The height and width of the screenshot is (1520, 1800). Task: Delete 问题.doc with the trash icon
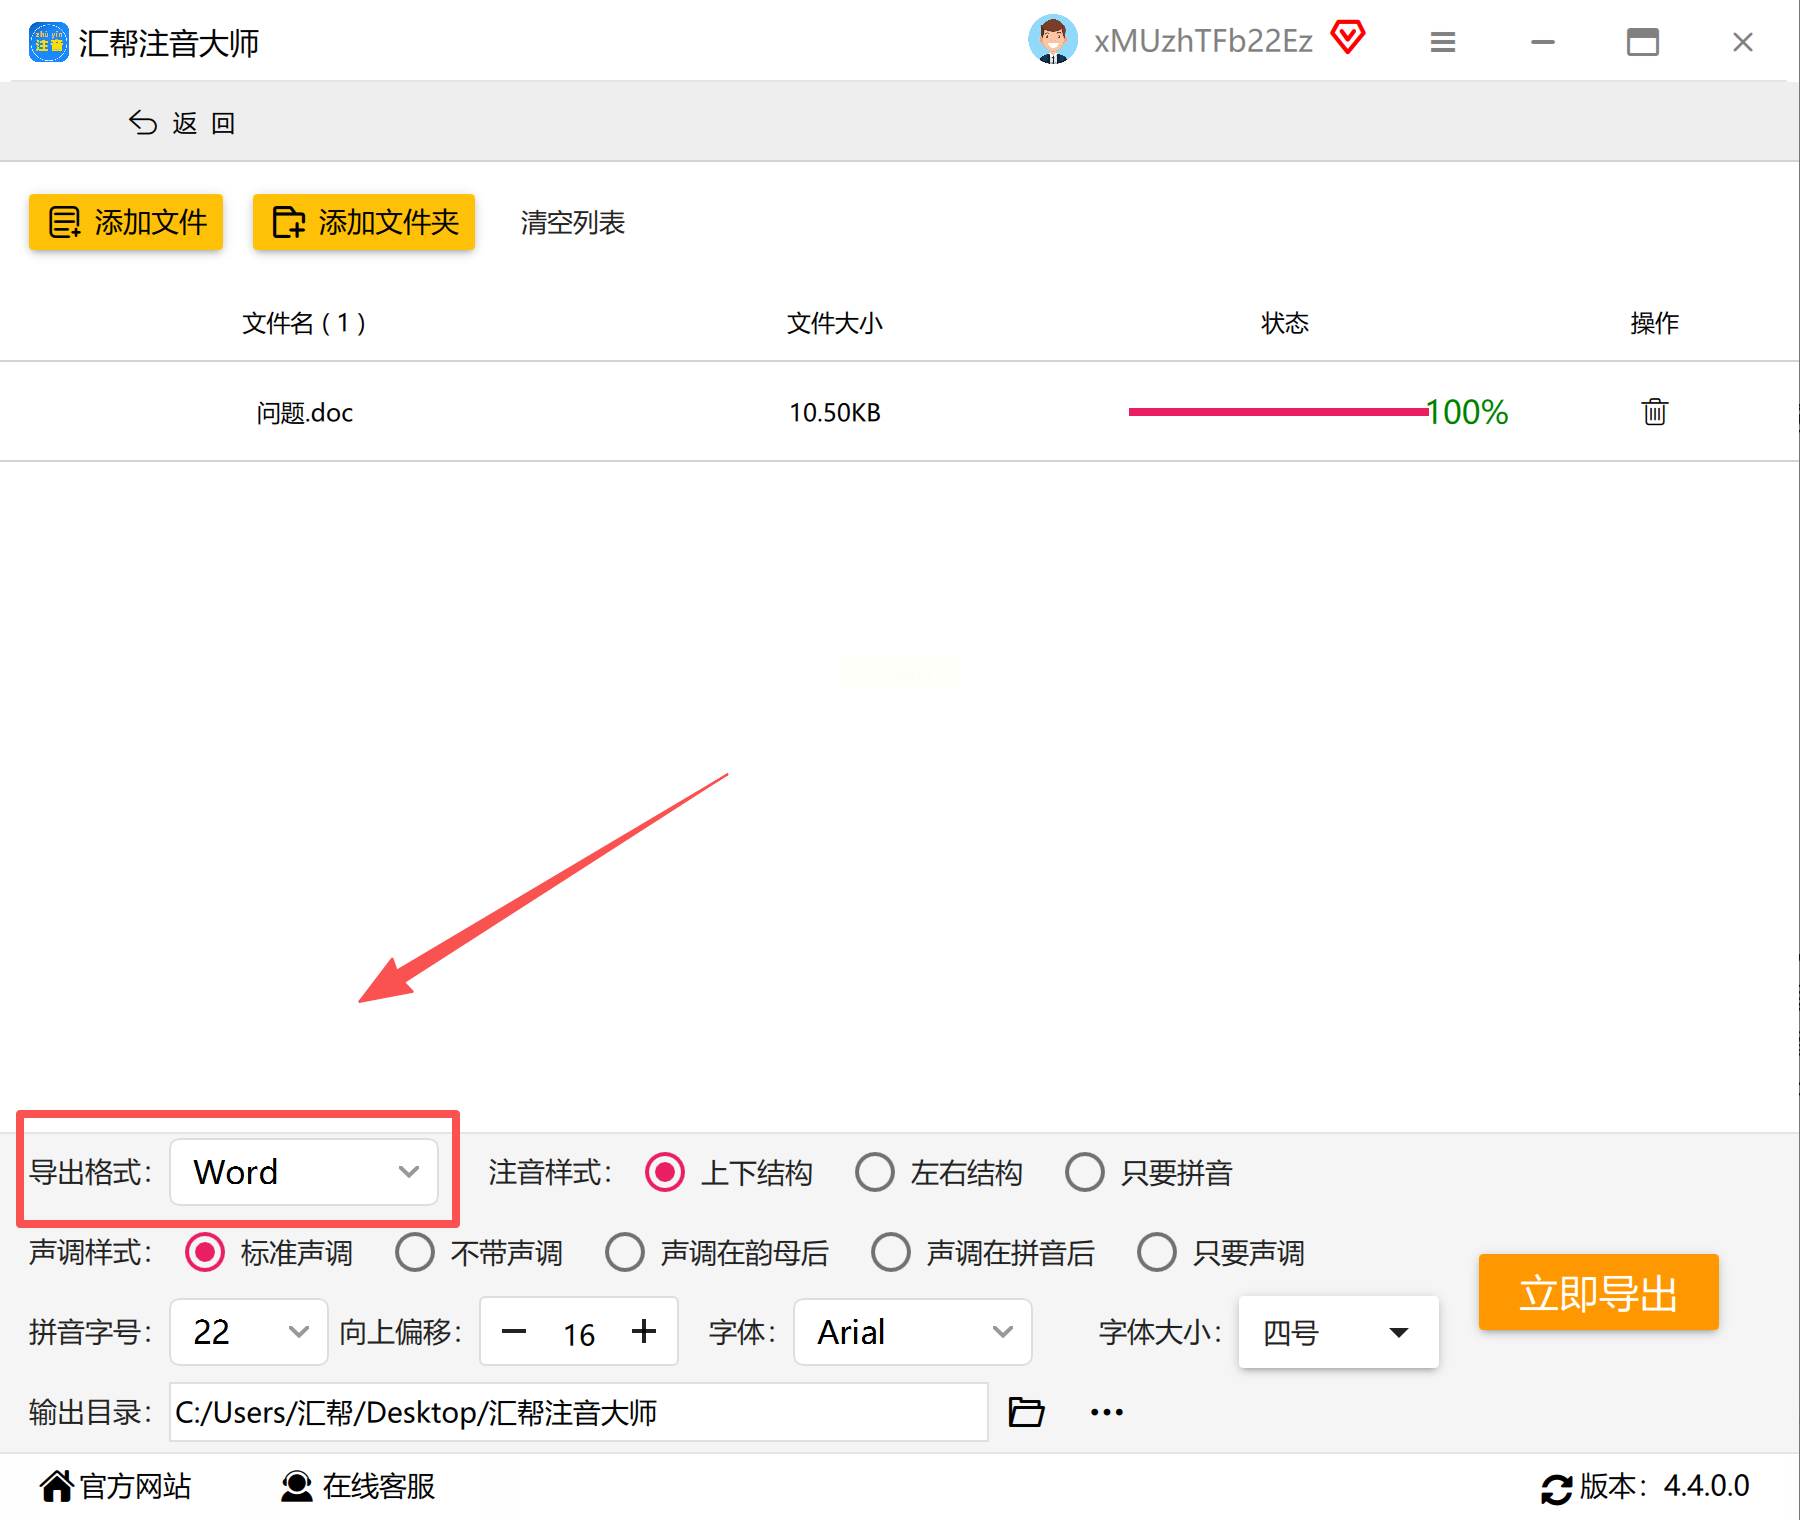point(1654,412)
